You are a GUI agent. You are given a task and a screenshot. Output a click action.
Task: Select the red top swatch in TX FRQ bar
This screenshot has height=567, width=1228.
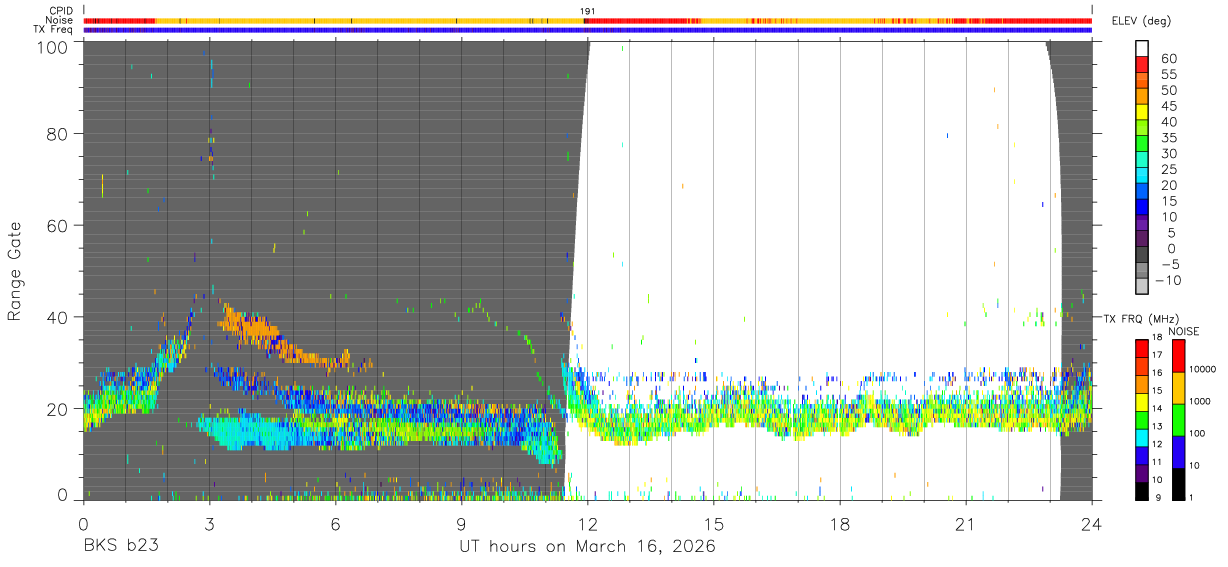point(1142,348)
